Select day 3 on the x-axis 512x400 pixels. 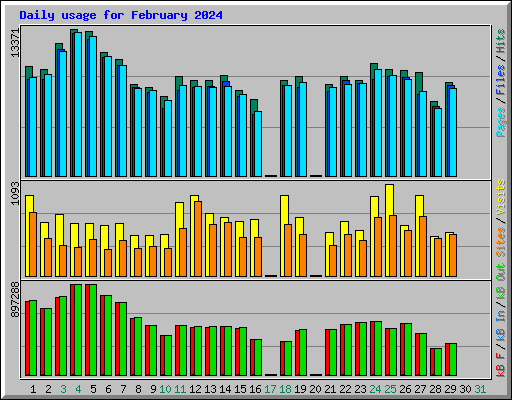point(63,389)
